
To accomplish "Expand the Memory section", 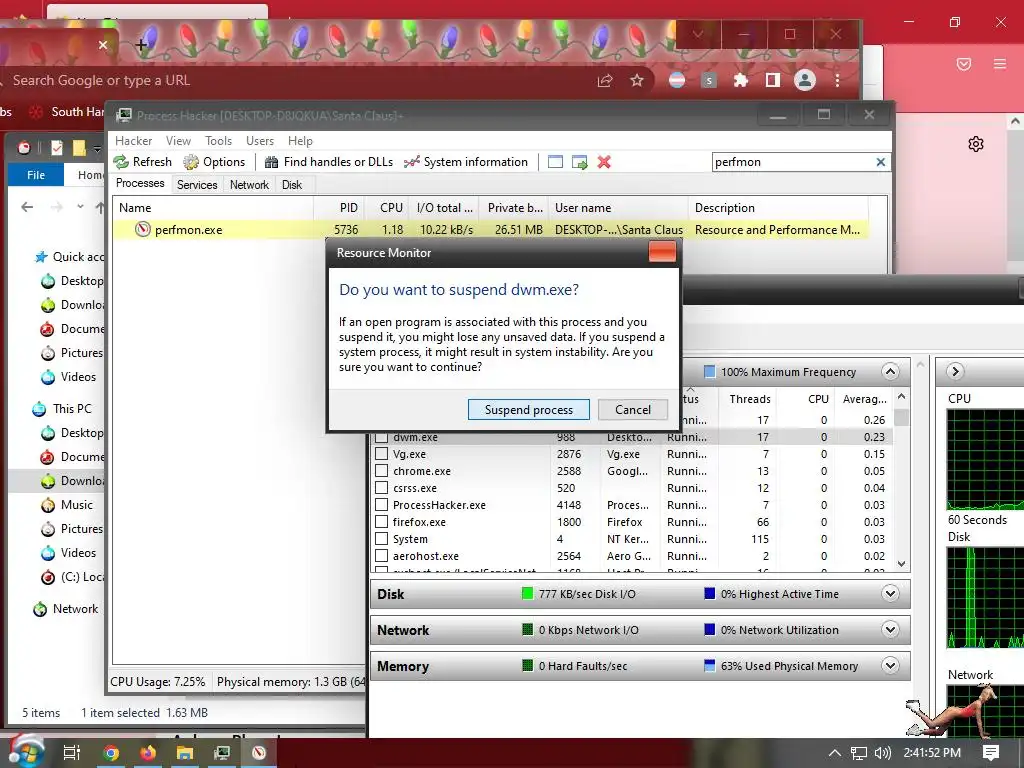I will pyautogui.click(x=889, y=665).
